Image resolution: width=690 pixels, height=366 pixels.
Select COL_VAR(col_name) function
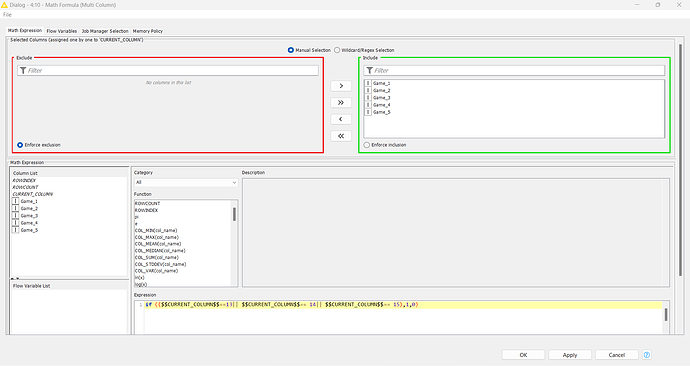[x=156, y=271]
